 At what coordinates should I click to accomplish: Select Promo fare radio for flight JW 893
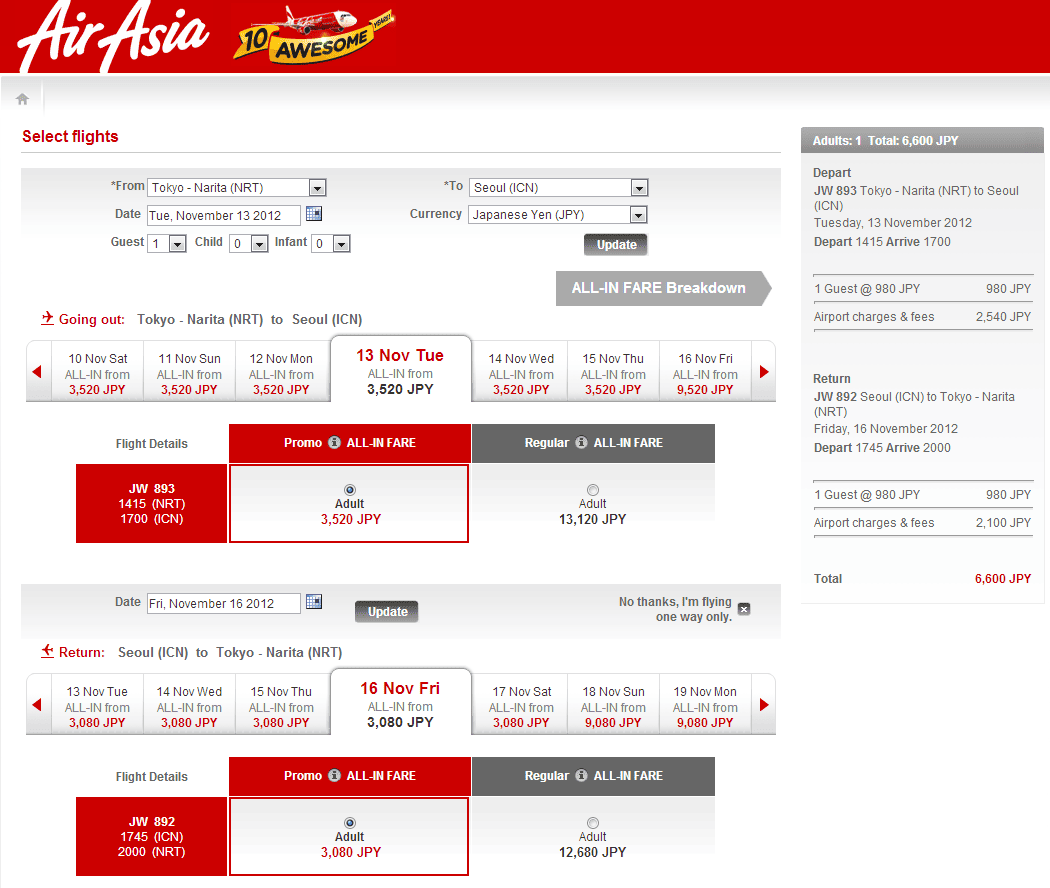pyautogui.click(x=350, y=489)
